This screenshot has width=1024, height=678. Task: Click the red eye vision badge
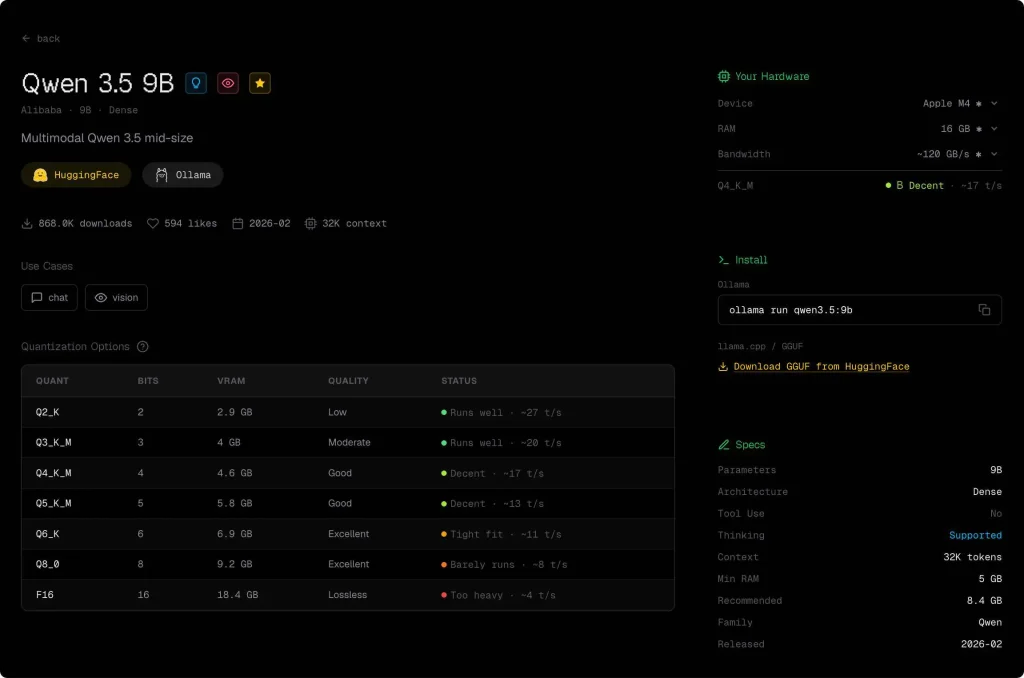228,84
